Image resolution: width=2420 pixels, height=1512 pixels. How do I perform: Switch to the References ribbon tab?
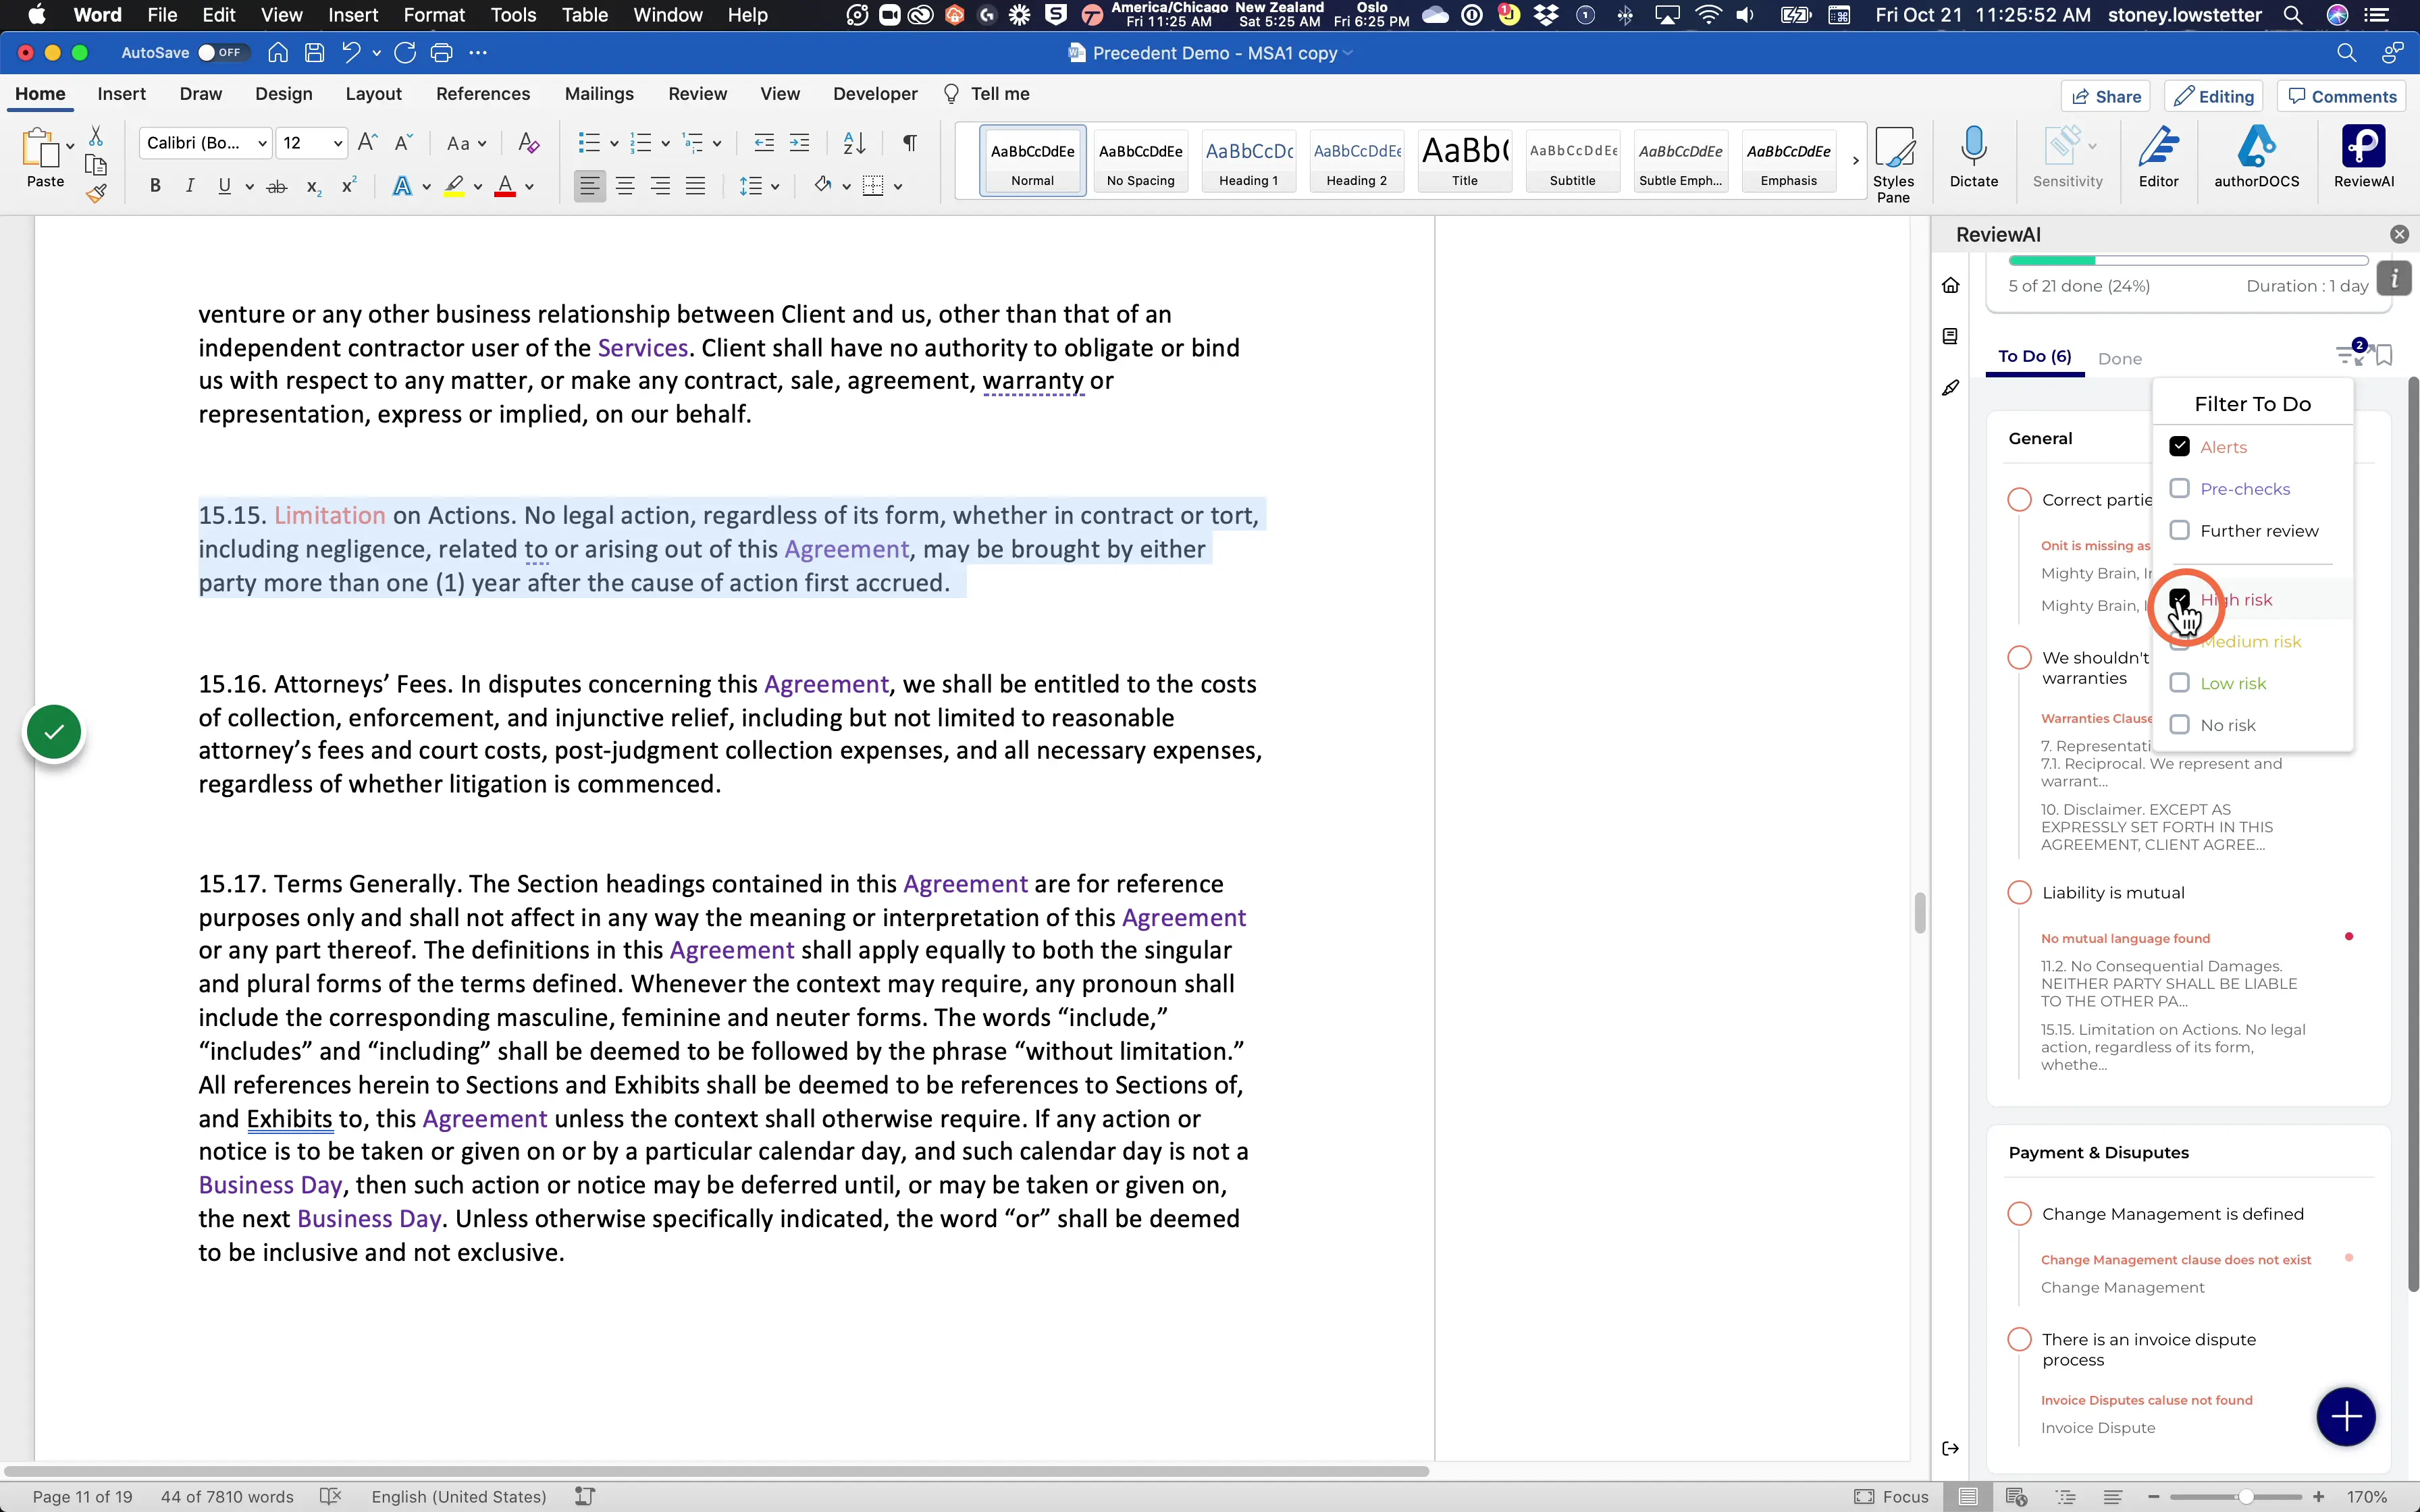[x=483, y=94]
